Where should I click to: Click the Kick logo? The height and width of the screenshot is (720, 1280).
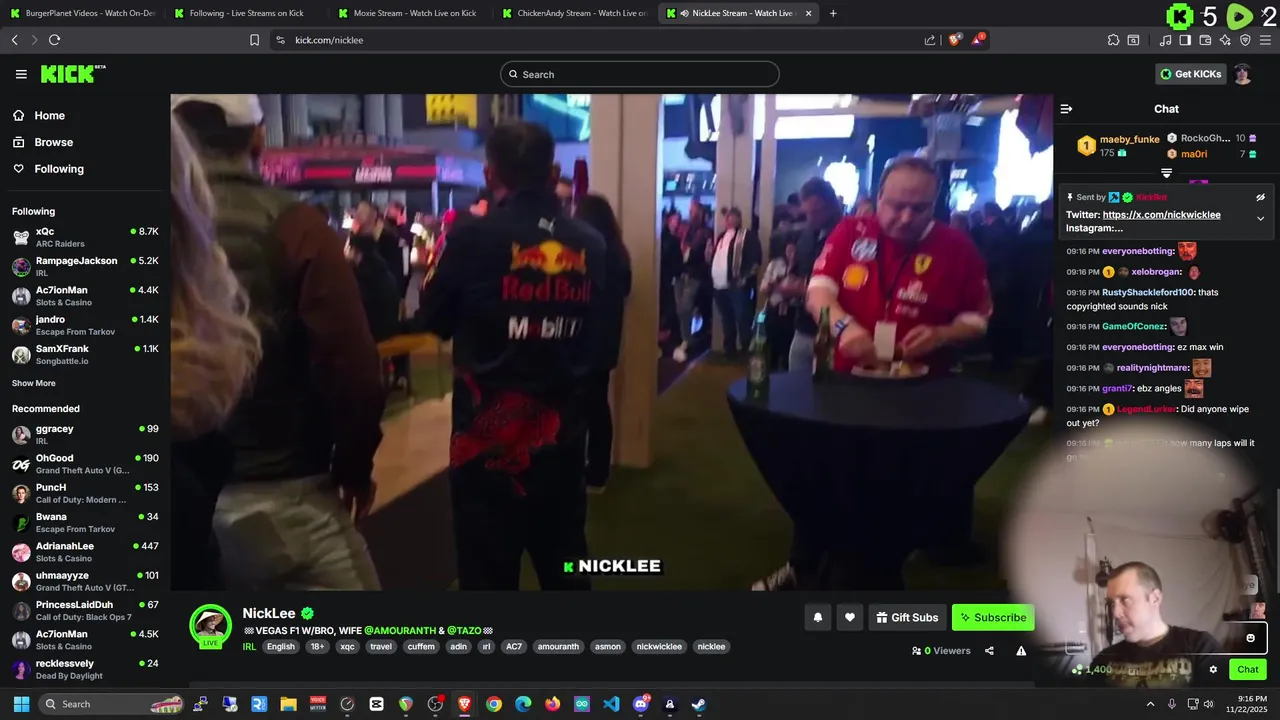[73, 74]
